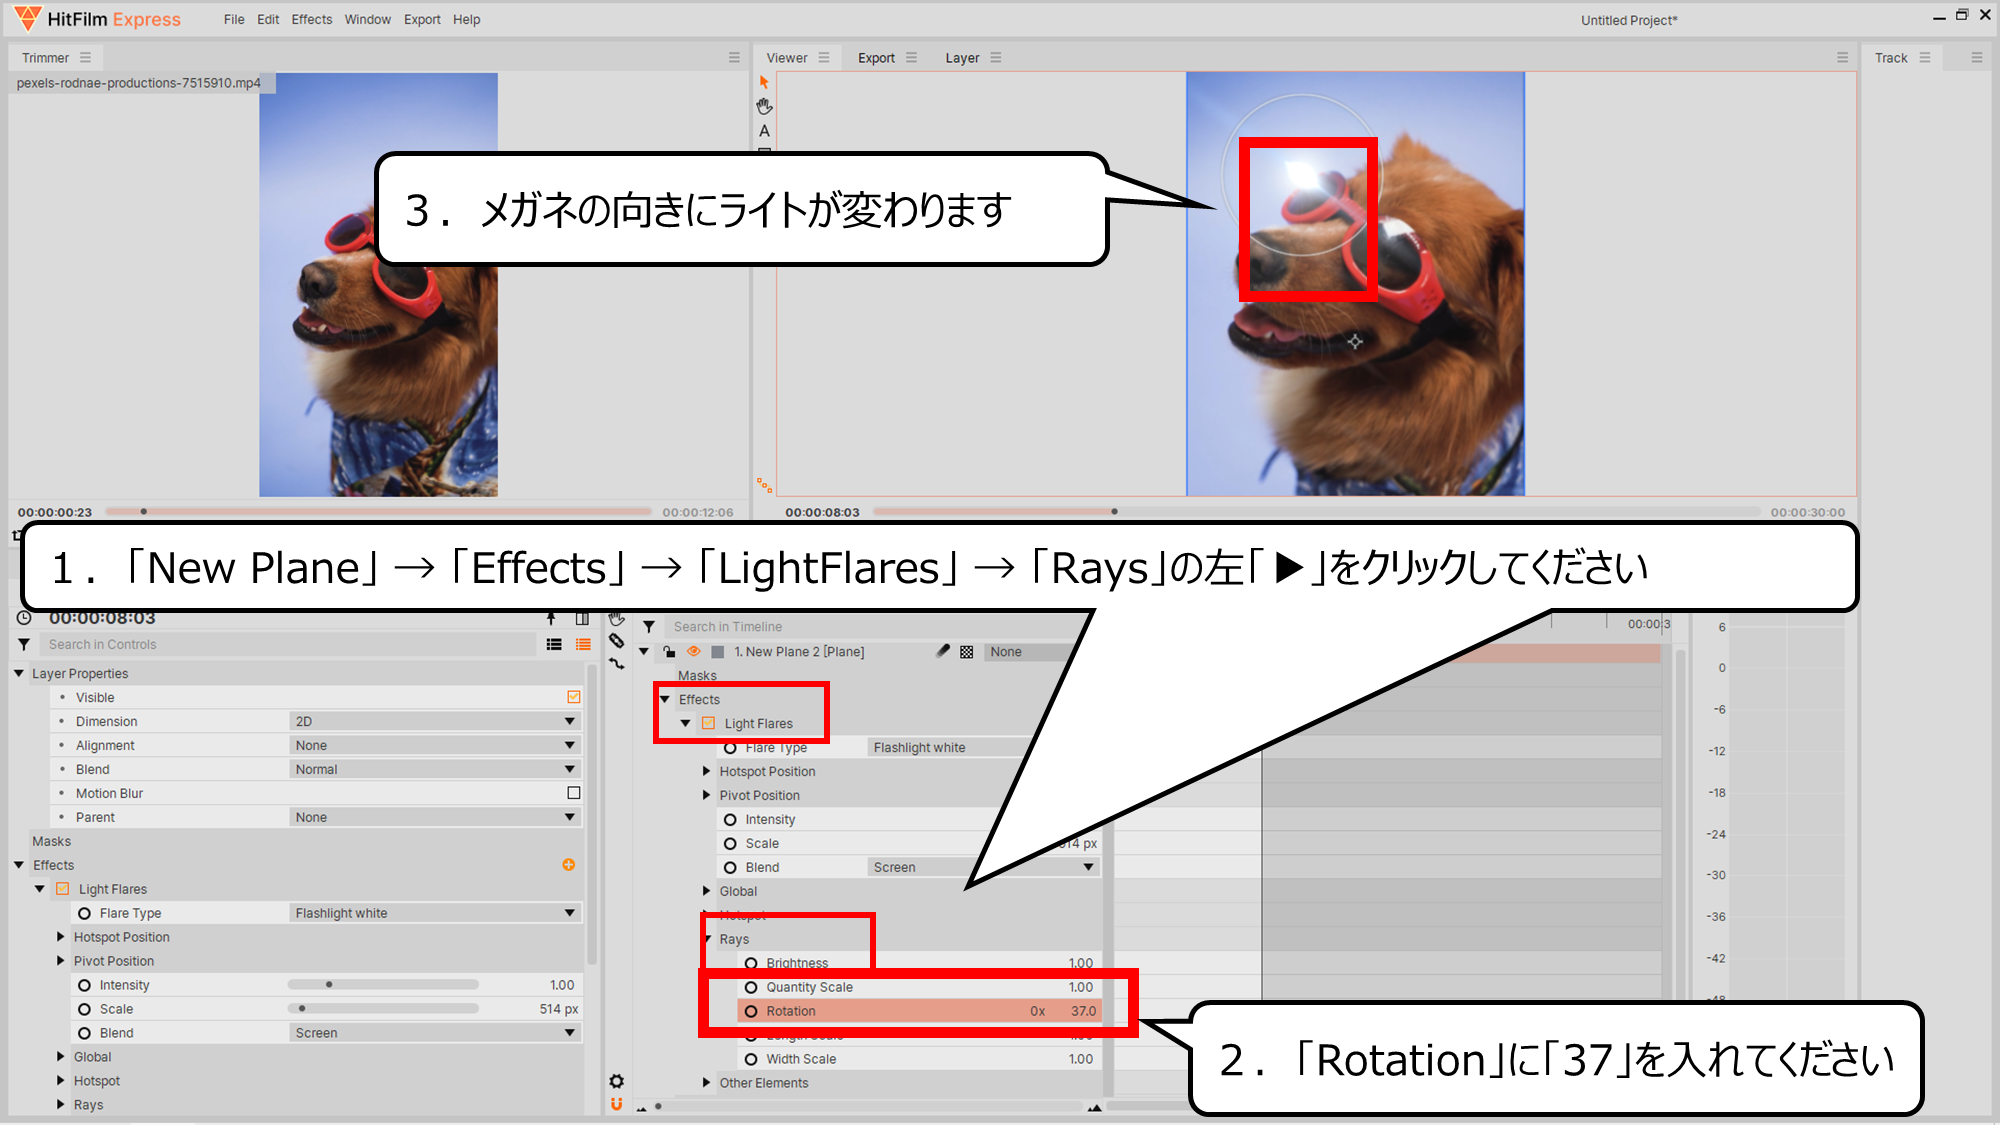The height and width of the screenshot is (1125, 2000).
Task: Toggle Light Flares checkbox in Controls panel
Action: click(x=63, y=889)
